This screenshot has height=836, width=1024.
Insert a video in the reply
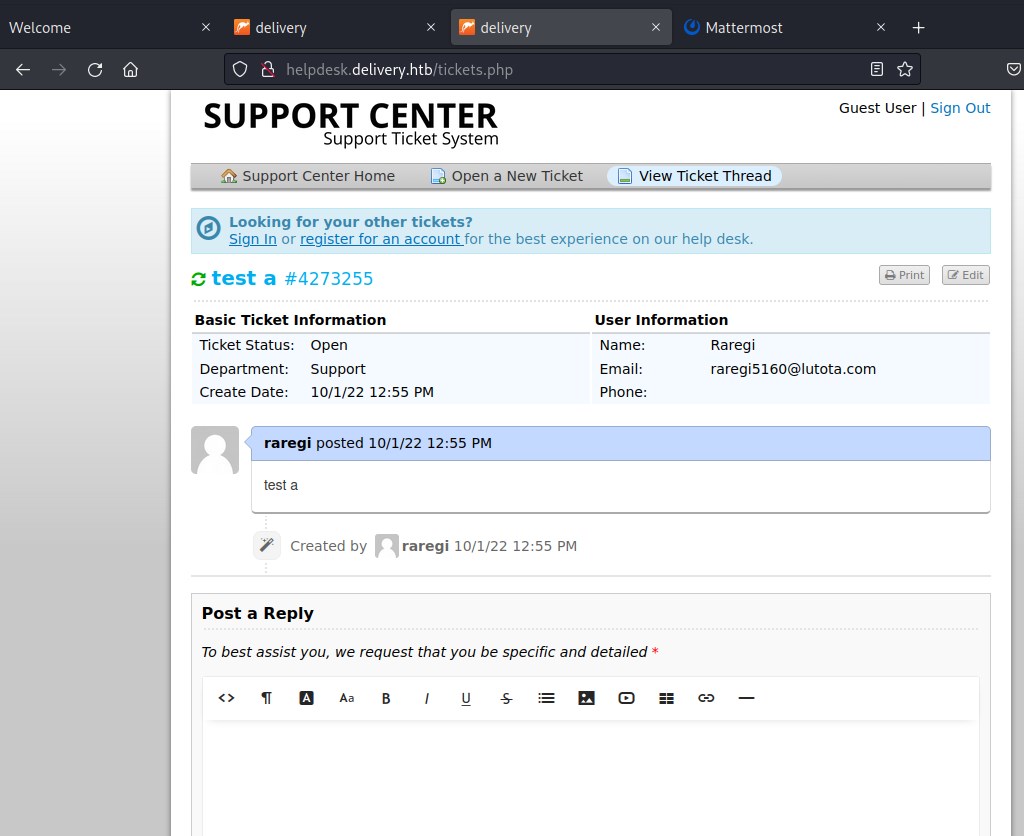(x=627, y=698)
